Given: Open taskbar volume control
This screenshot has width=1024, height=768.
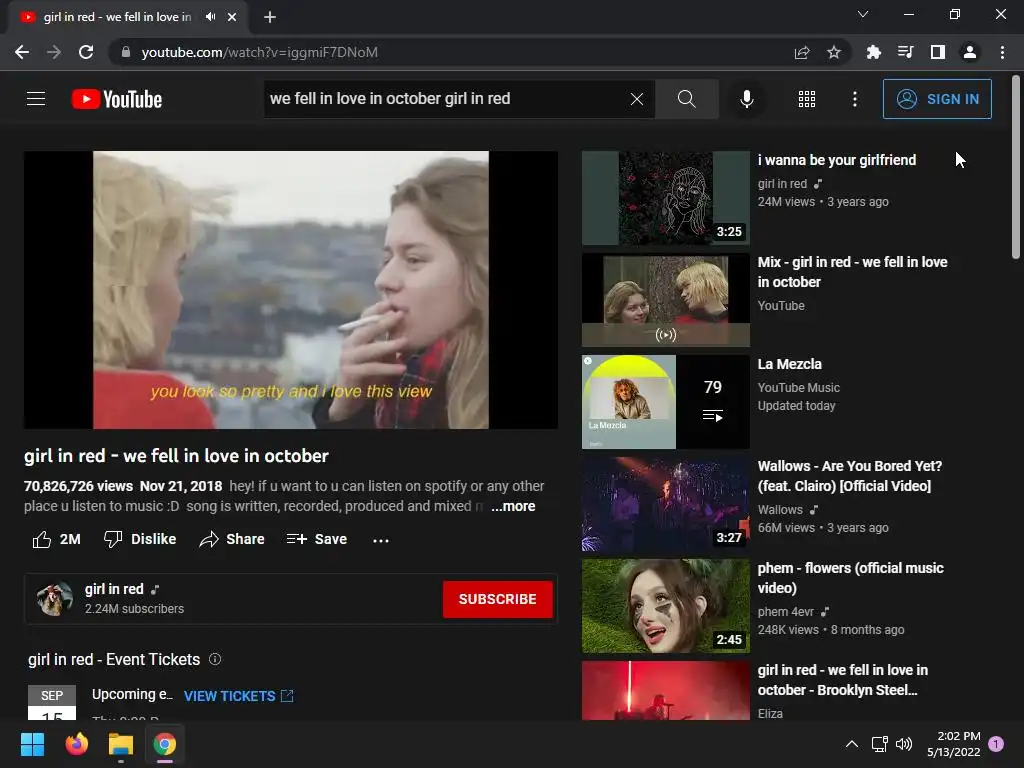Looking at the screenshot, I should point(904,744).
